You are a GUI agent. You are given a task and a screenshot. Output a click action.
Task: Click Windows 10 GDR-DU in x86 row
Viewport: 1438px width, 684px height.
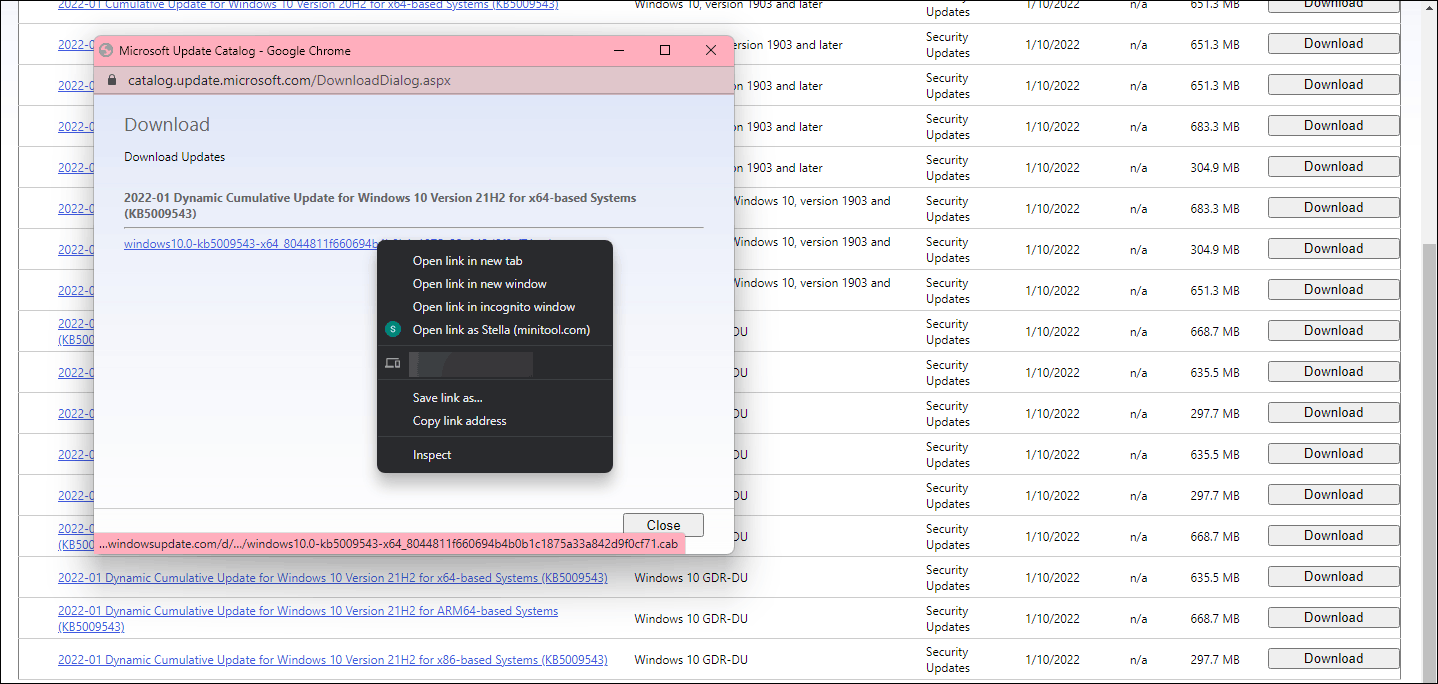coord(691,660)
